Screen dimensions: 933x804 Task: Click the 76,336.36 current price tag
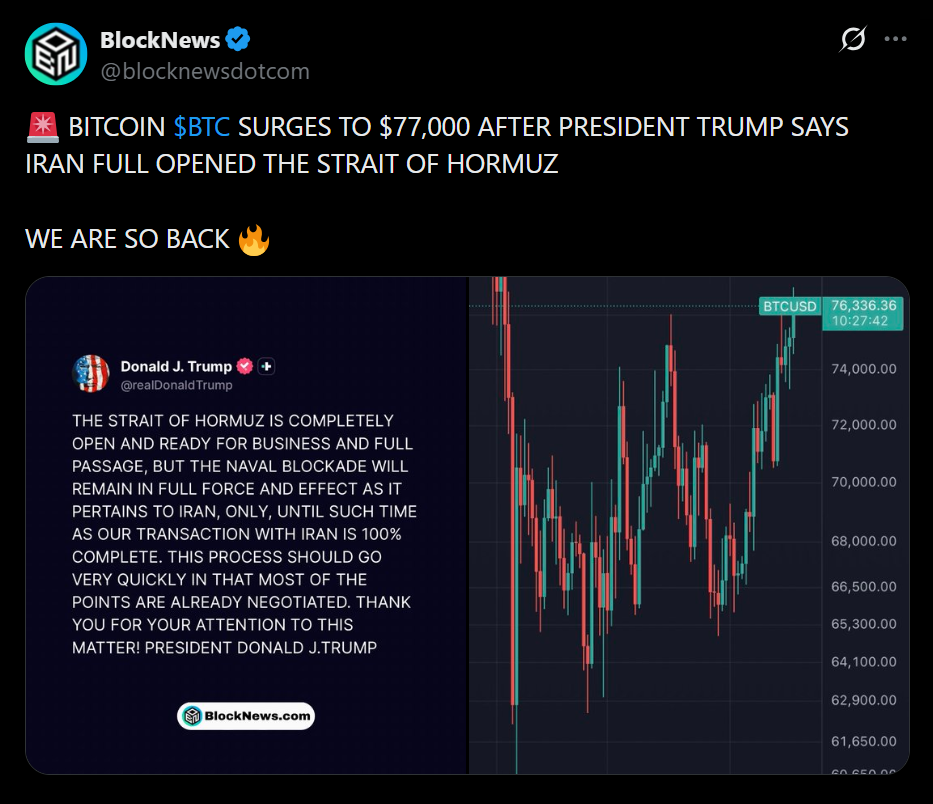pos(862,305)
